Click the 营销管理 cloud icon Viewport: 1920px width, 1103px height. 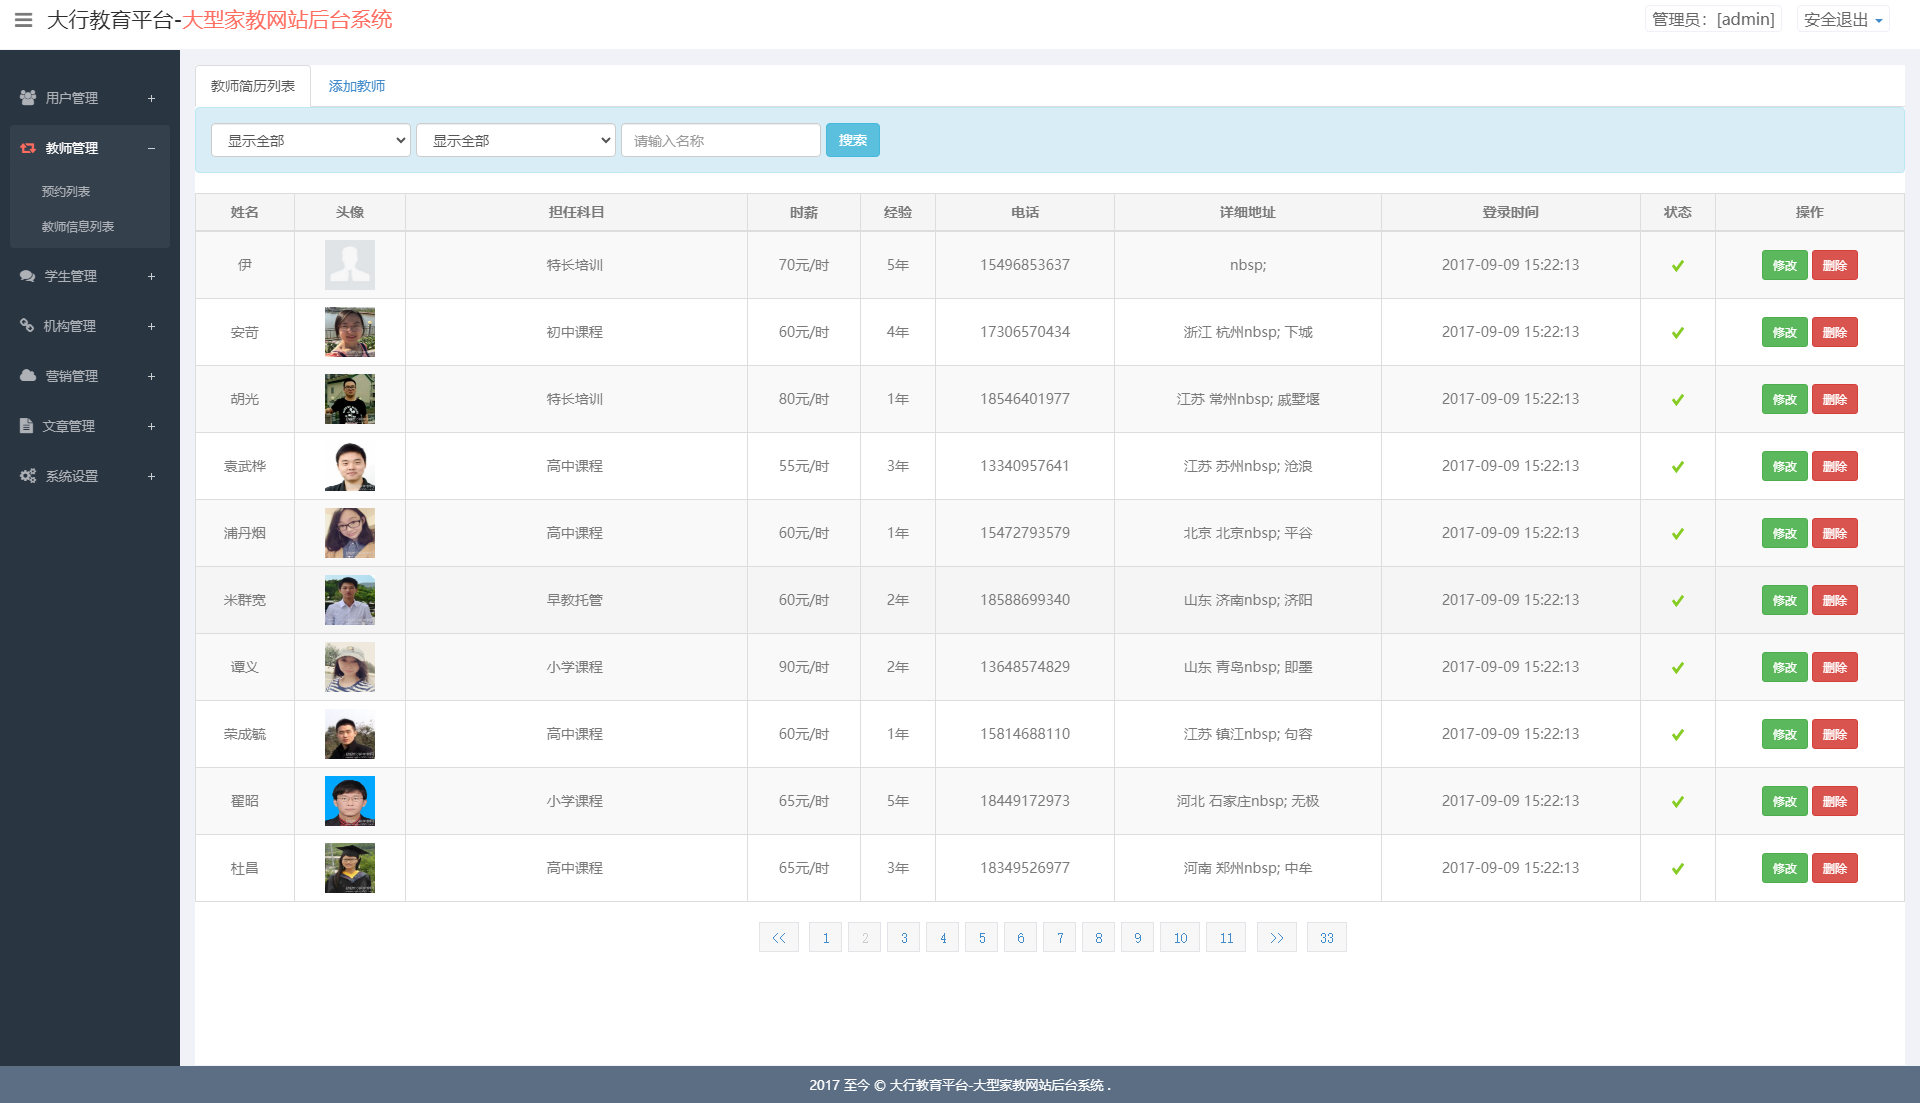pos(28,376)
